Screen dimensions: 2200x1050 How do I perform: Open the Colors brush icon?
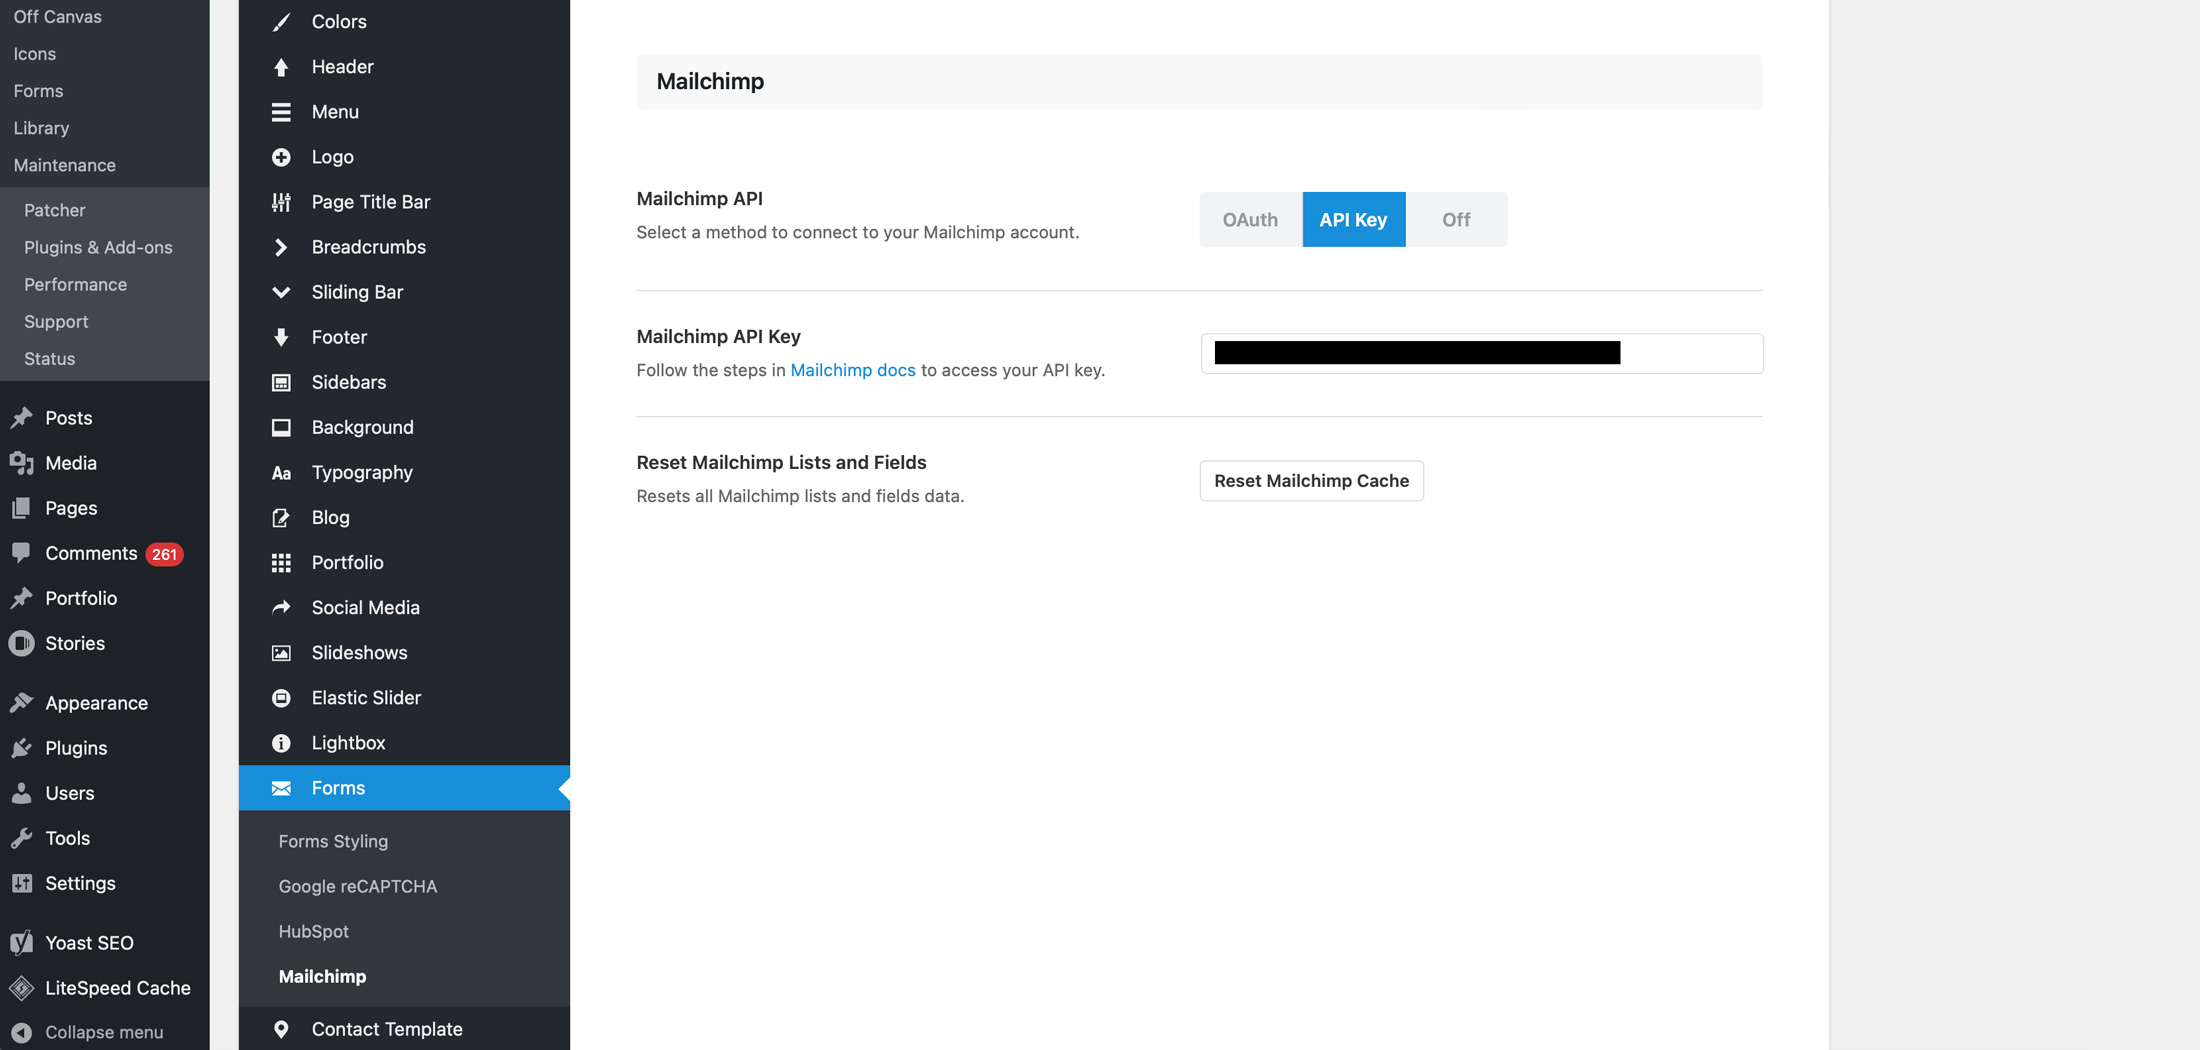pos(281,21)
